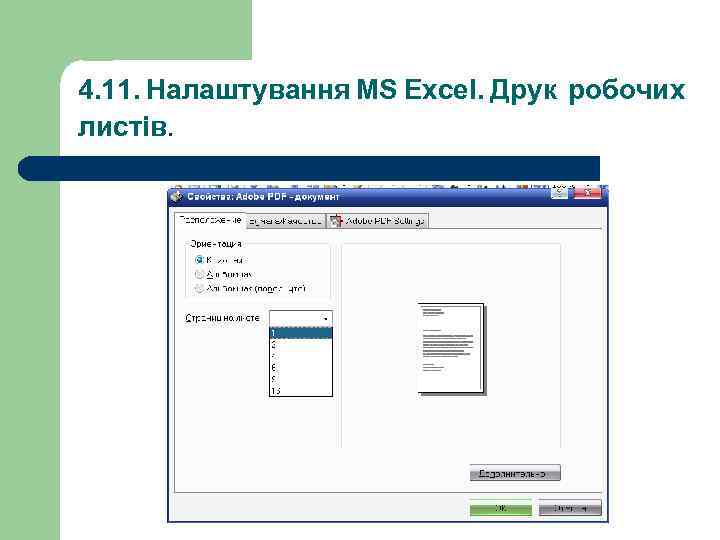Click the Adobe PDF Settings tab icon
The height and width of the screenshot is (540, 720).
(336, 221)
